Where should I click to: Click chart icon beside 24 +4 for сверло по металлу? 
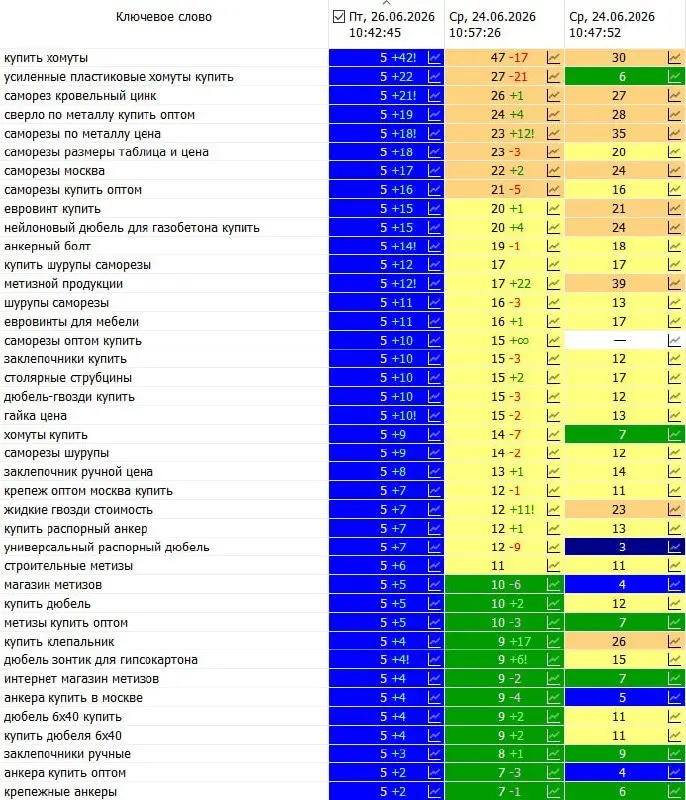(x=553, y=114)
